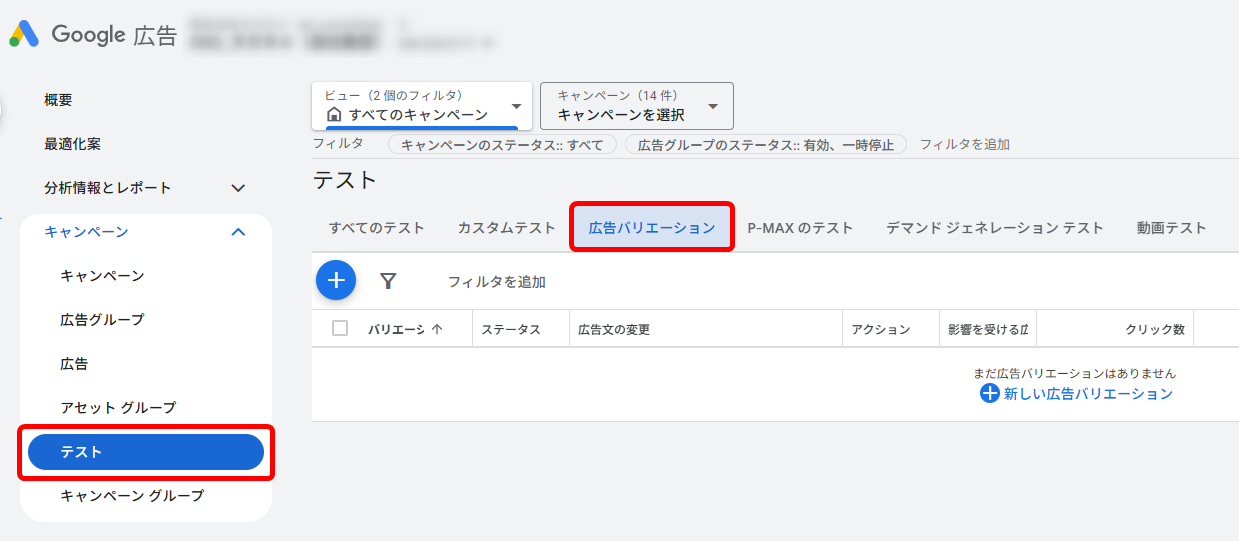The image size is (1239, 541).
Task: Click the blue plus create button
Action: [336, 281]
